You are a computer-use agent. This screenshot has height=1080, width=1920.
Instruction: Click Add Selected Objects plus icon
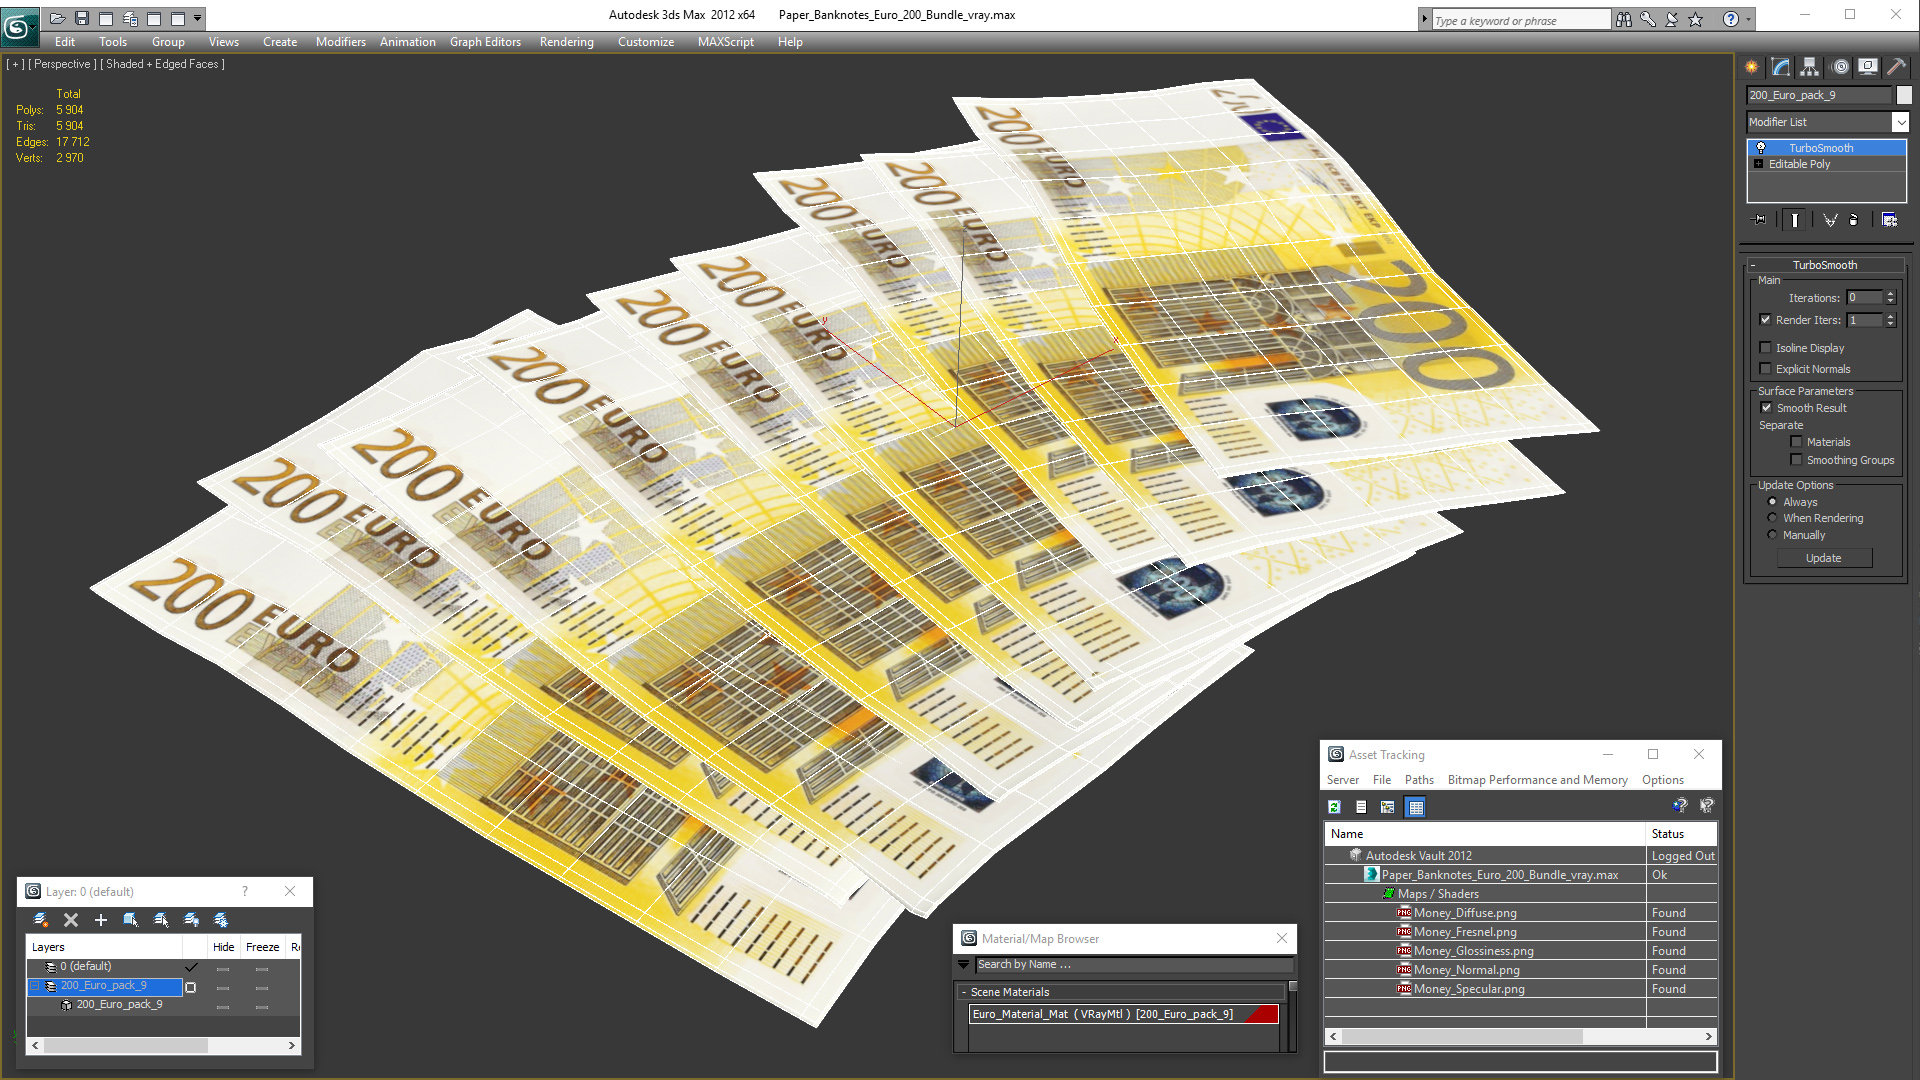[101, 920]
